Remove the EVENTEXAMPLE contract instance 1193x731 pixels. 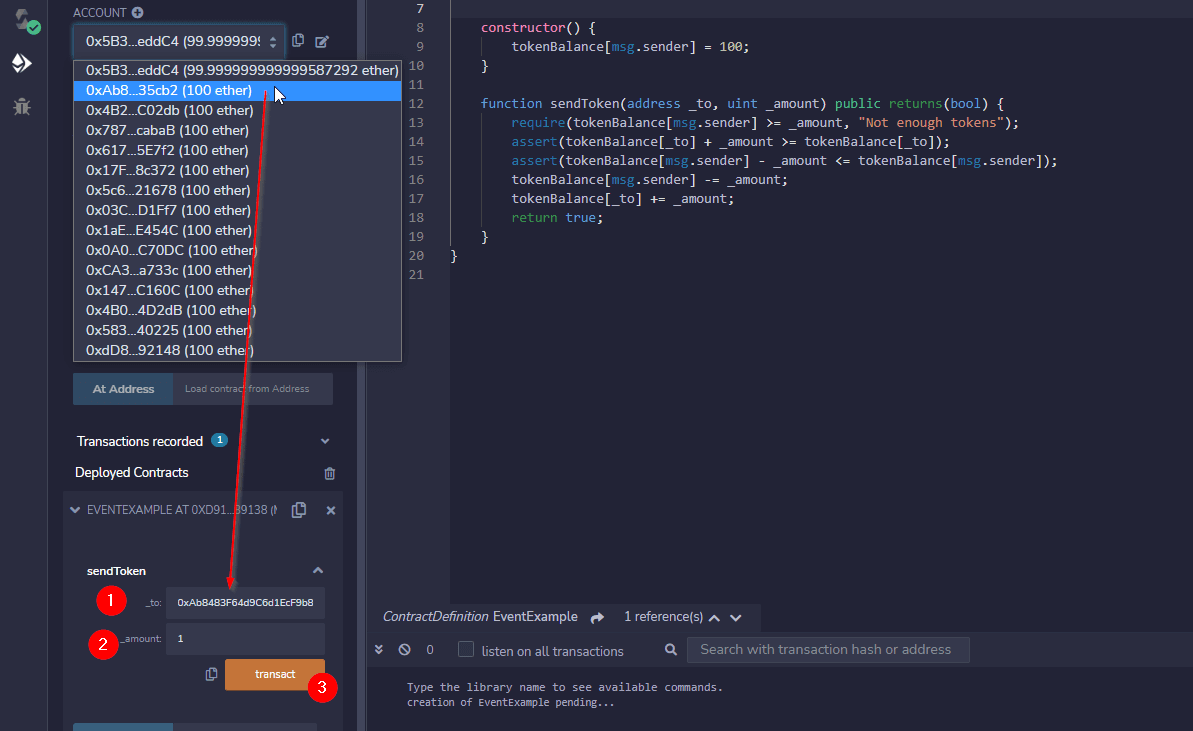coord(330,510)
